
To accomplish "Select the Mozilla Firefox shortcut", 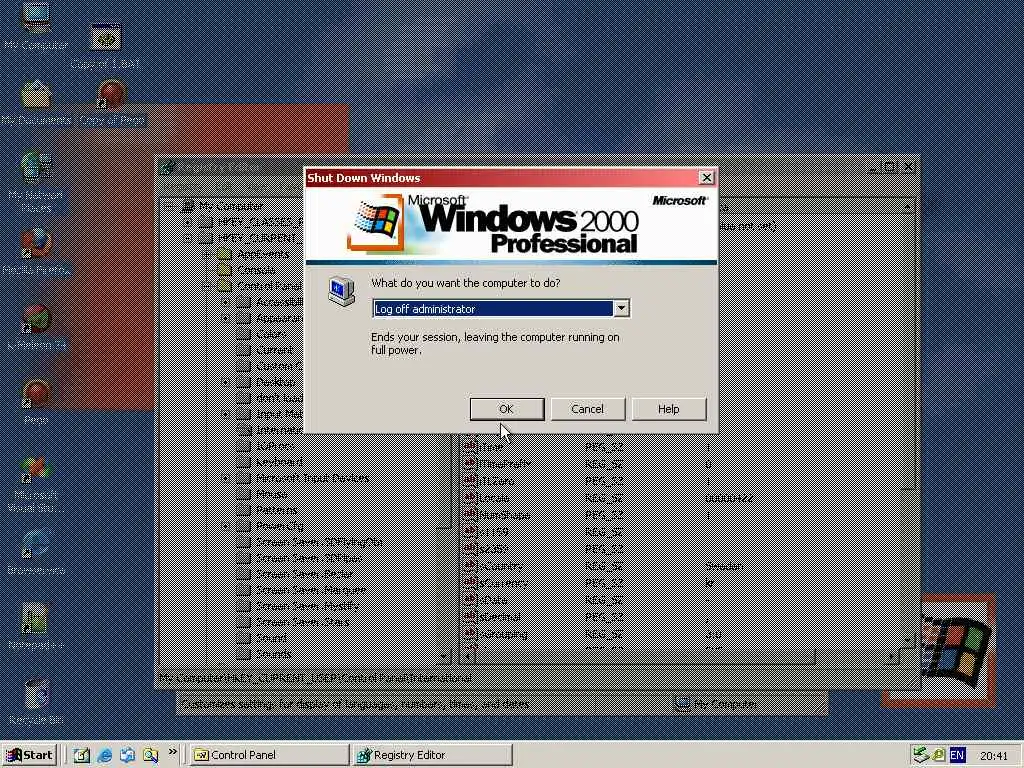I will (36, 252).
